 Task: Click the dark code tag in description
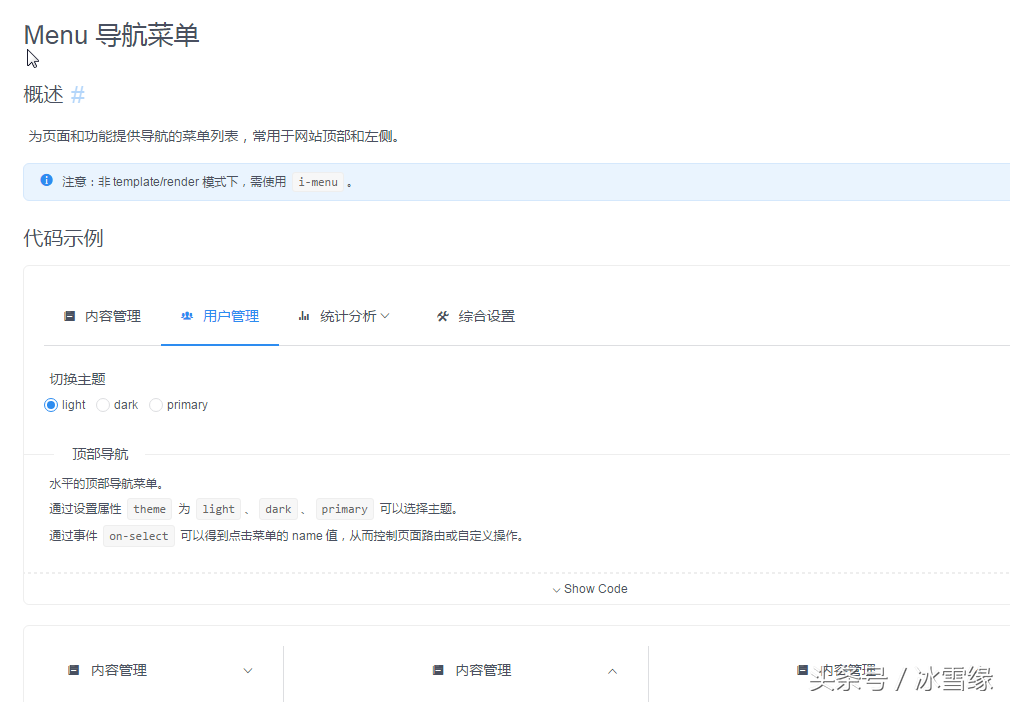pyautogui.click(x=278, y=509)
